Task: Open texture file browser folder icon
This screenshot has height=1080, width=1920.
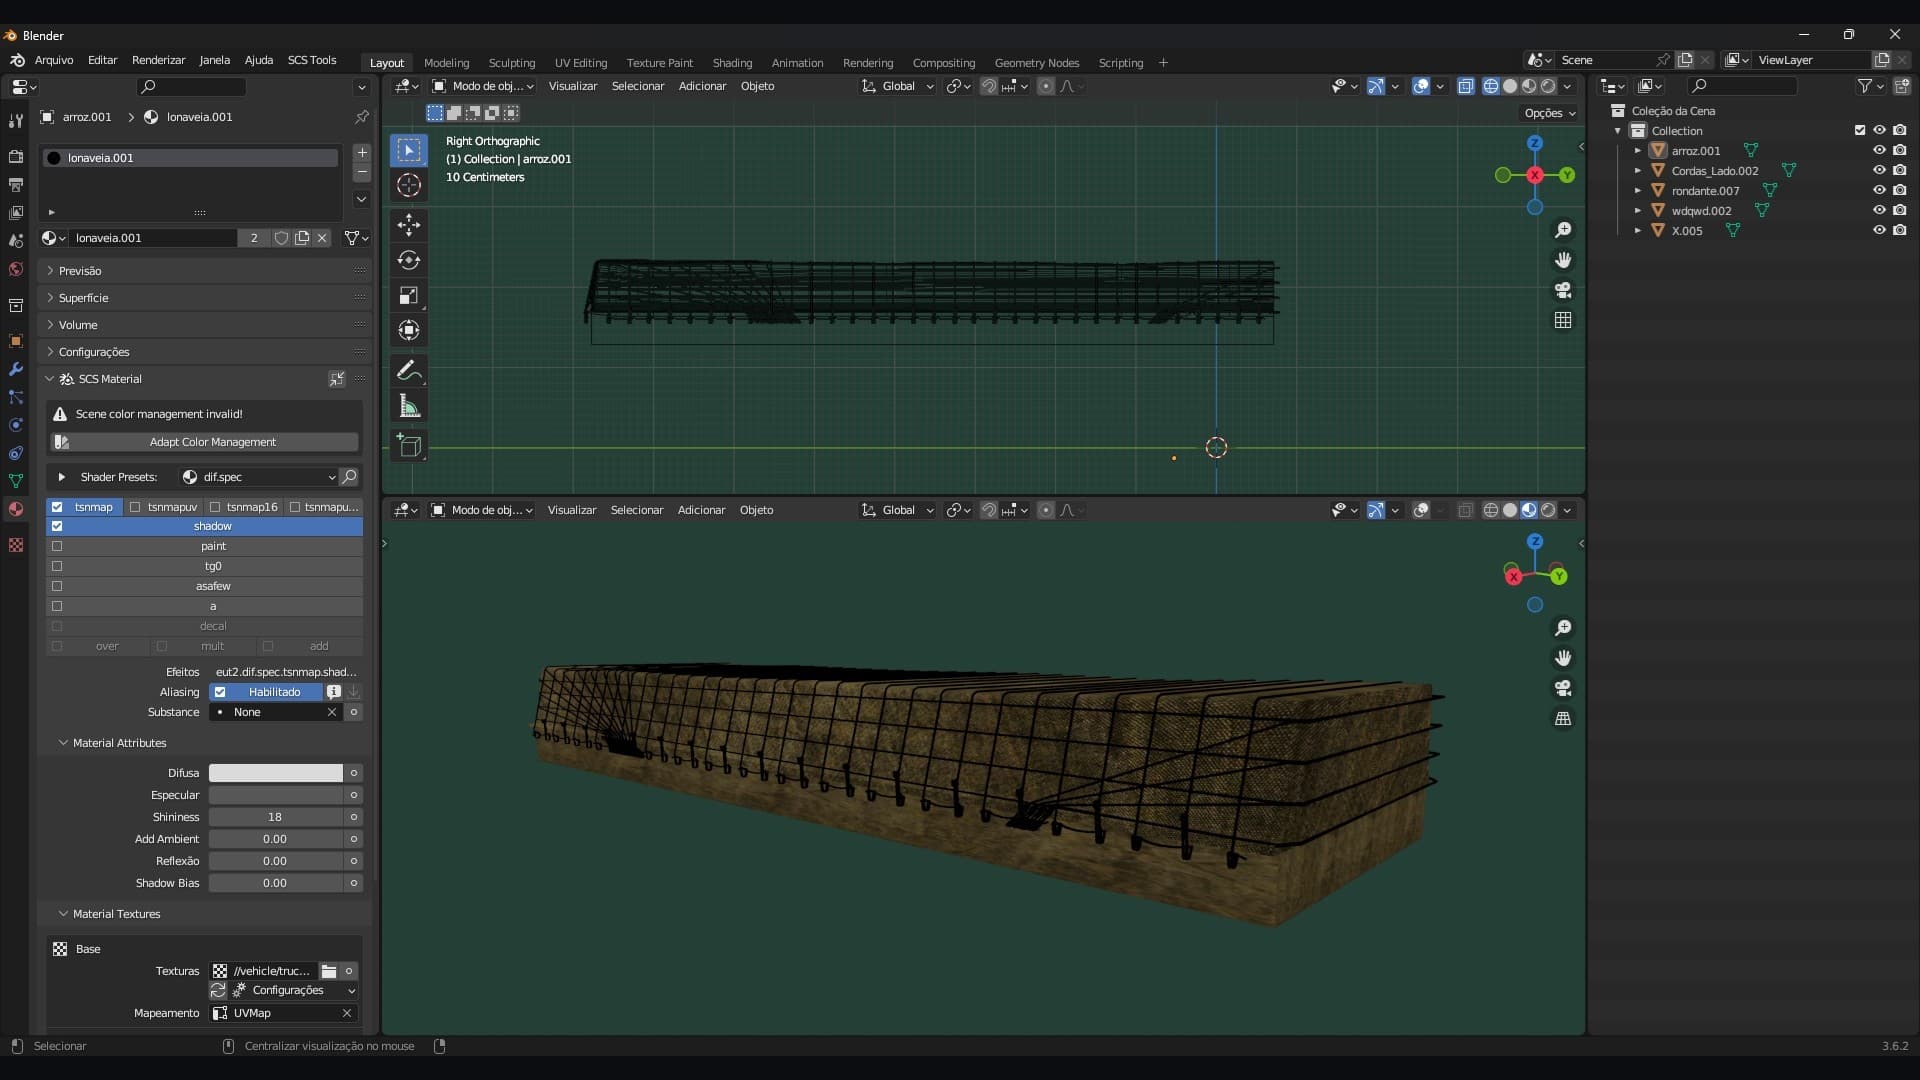Action: [x=328, y=971]
